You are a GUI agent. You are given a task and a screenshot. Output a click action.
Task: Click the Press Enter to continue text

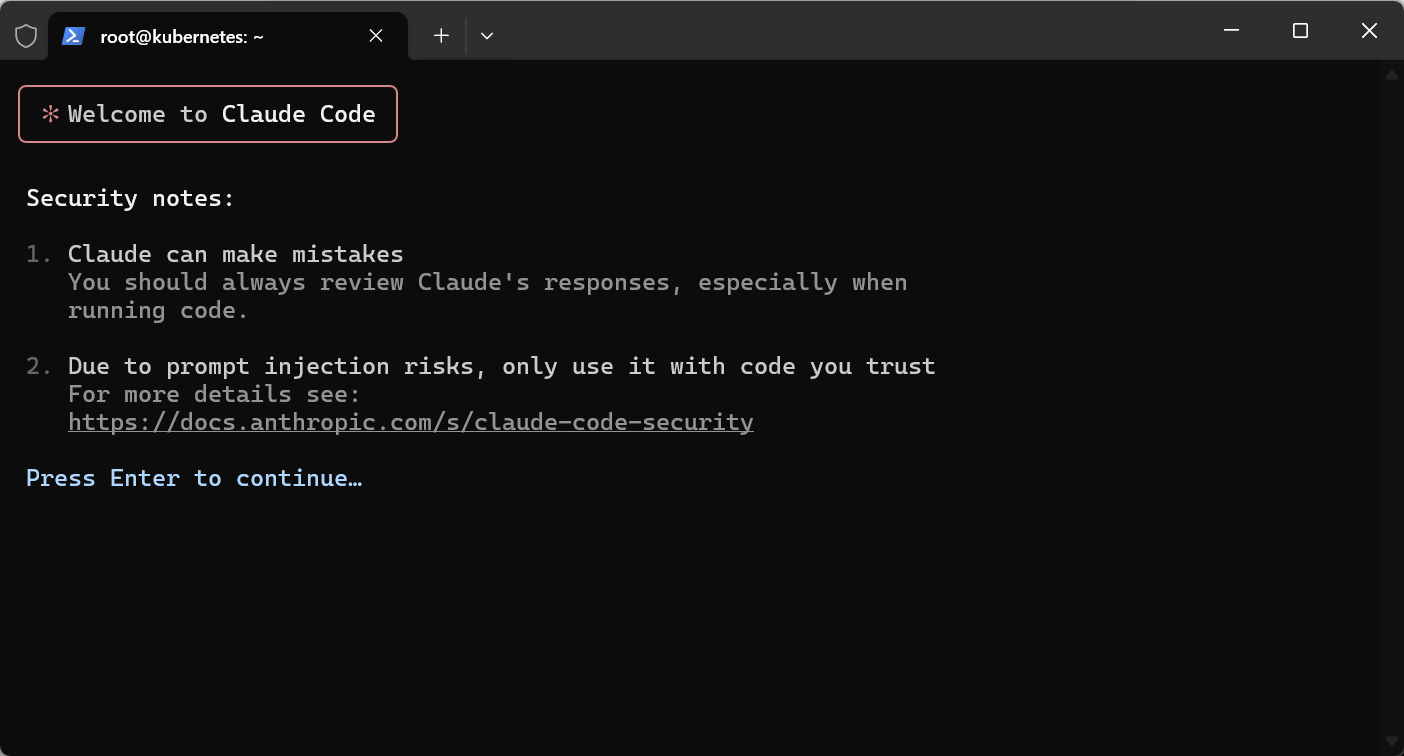pyautogui.click(x=194, y=478)
